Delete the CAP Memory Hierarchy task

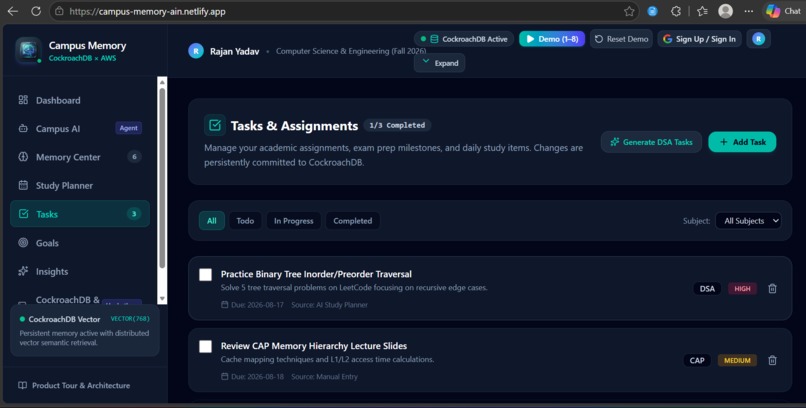tap(772, 361)
